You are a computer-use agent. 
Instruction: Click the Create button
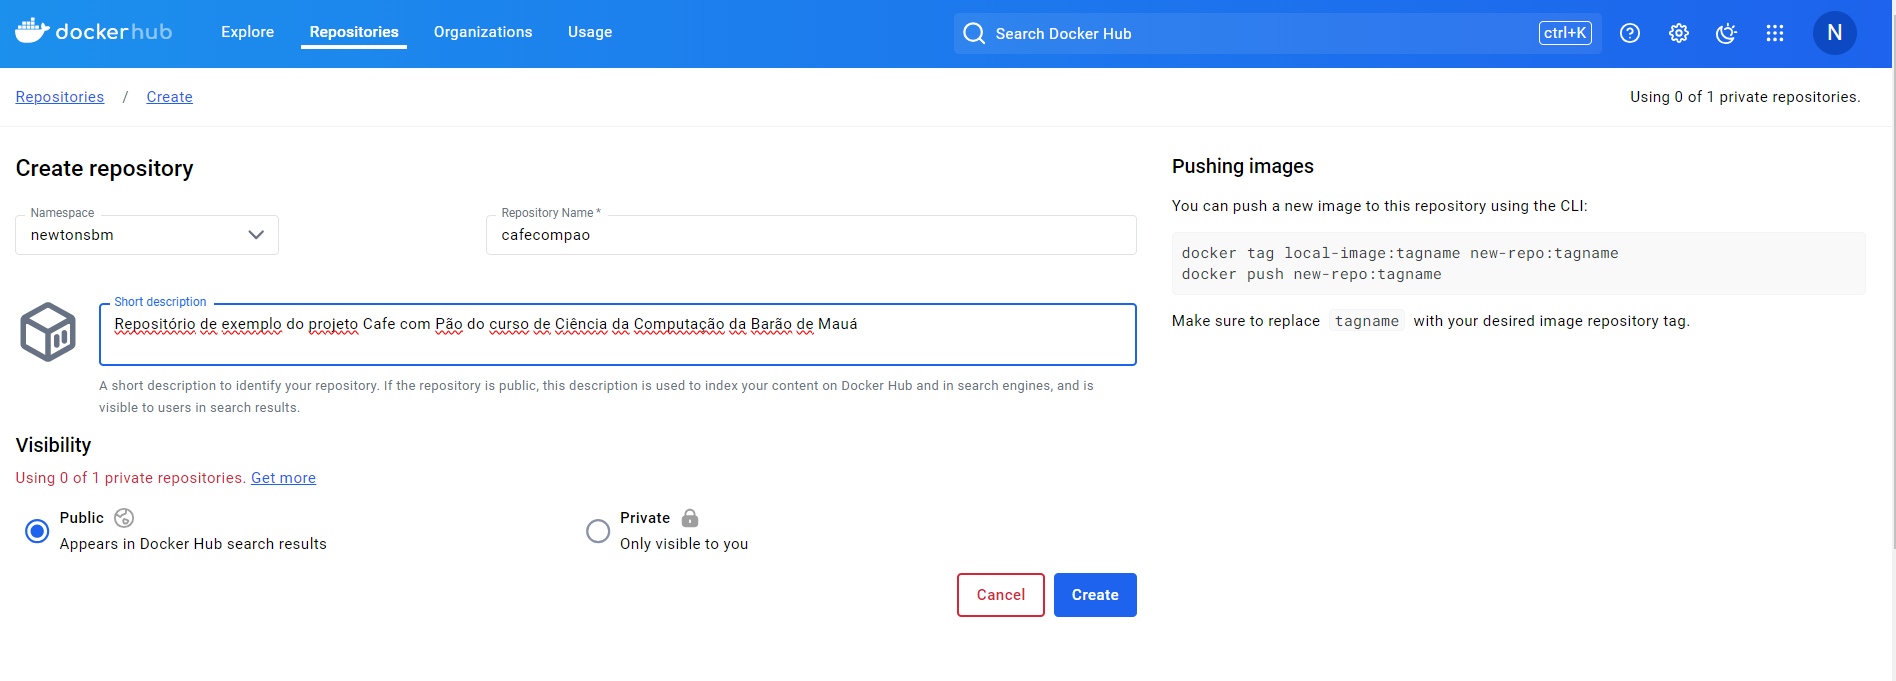coord(1095,595)
